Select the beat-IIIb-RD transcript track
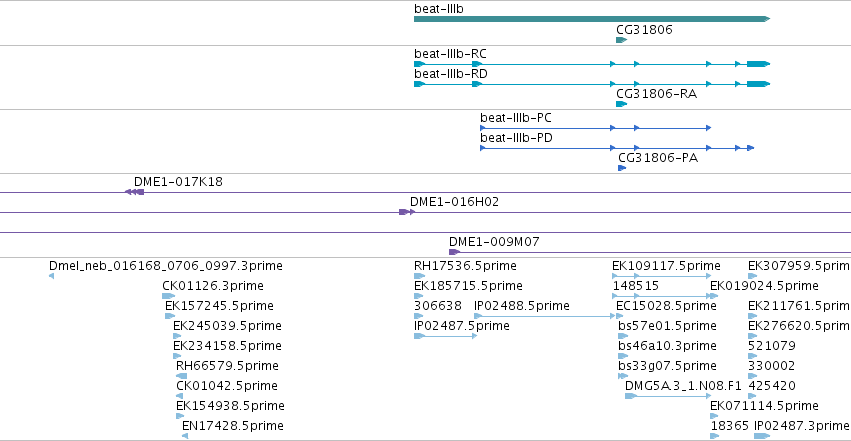The height and width of the screenshot is (441, 851). 592,84
